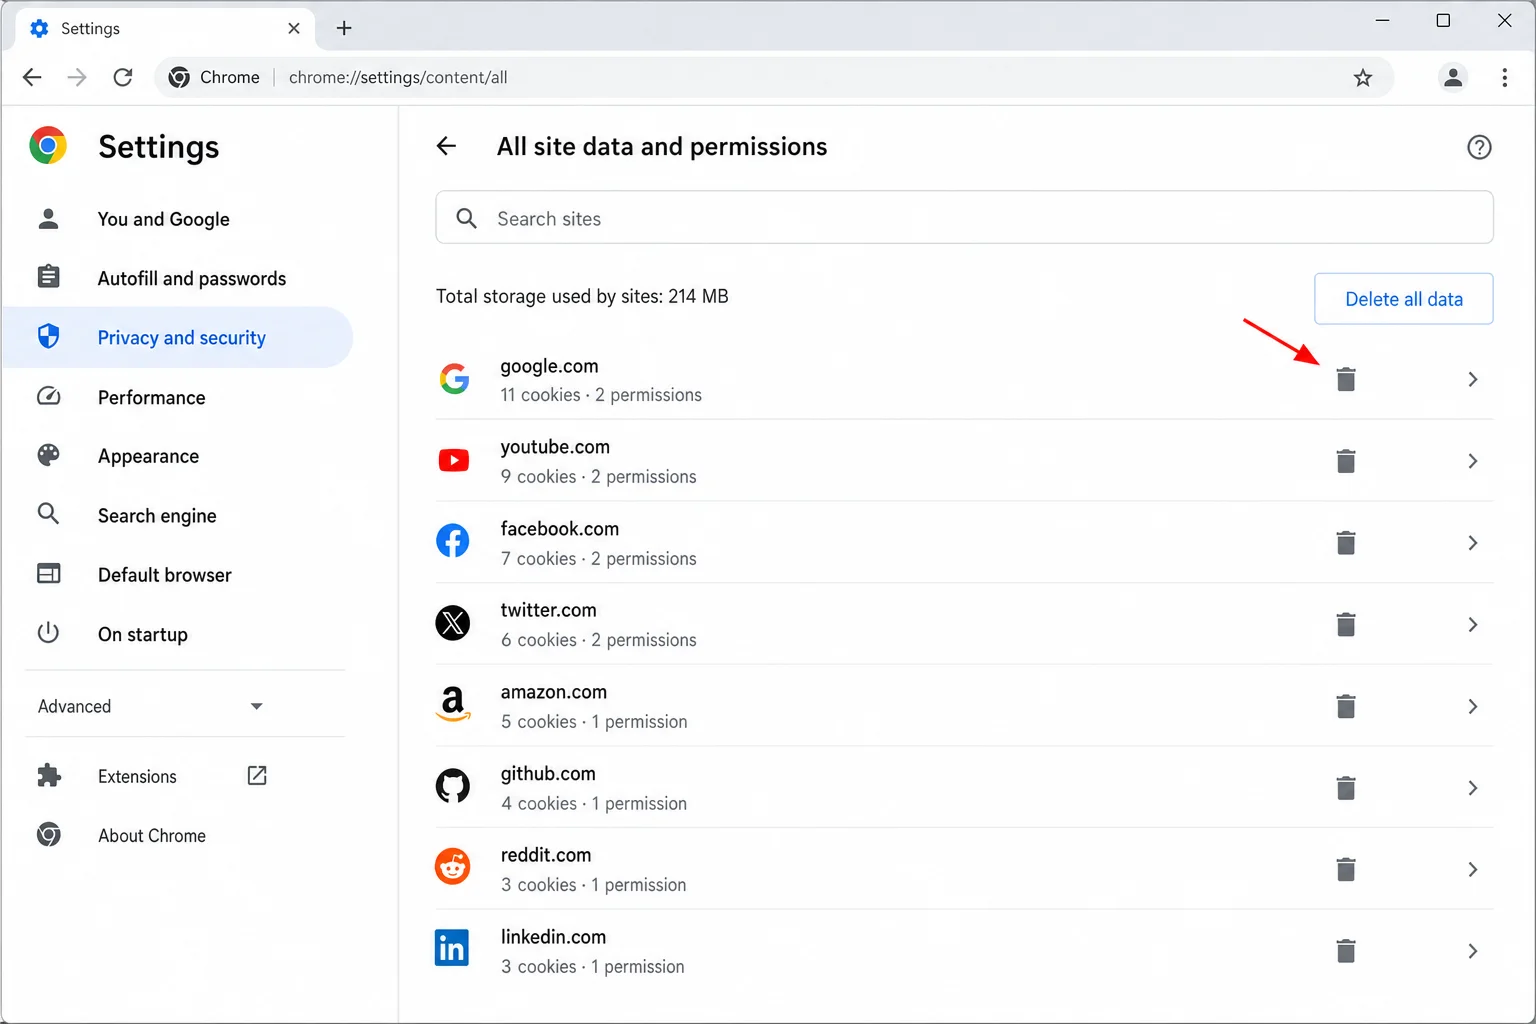
Task: Select the Settings browser tab
Action: click(x=165, y=28)
